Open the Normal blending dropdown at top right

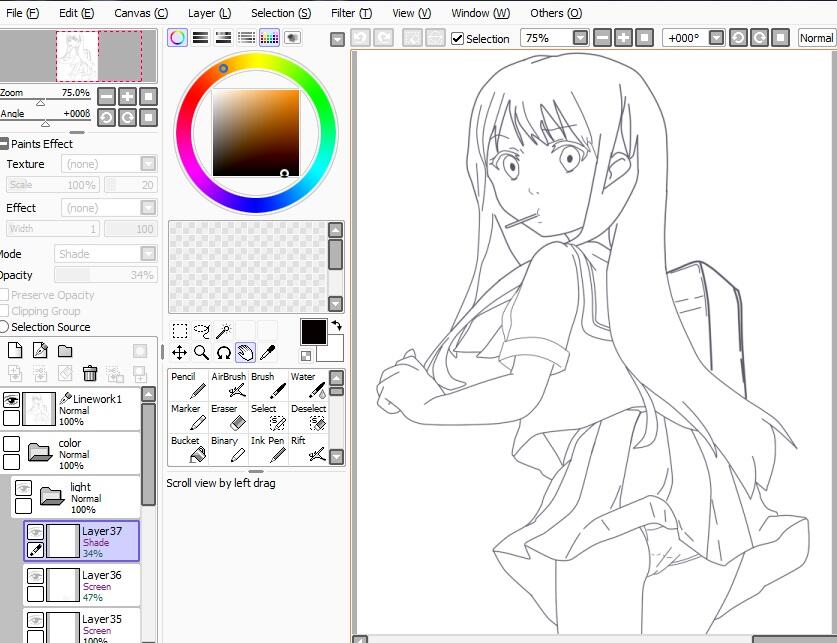click(817, 38)
